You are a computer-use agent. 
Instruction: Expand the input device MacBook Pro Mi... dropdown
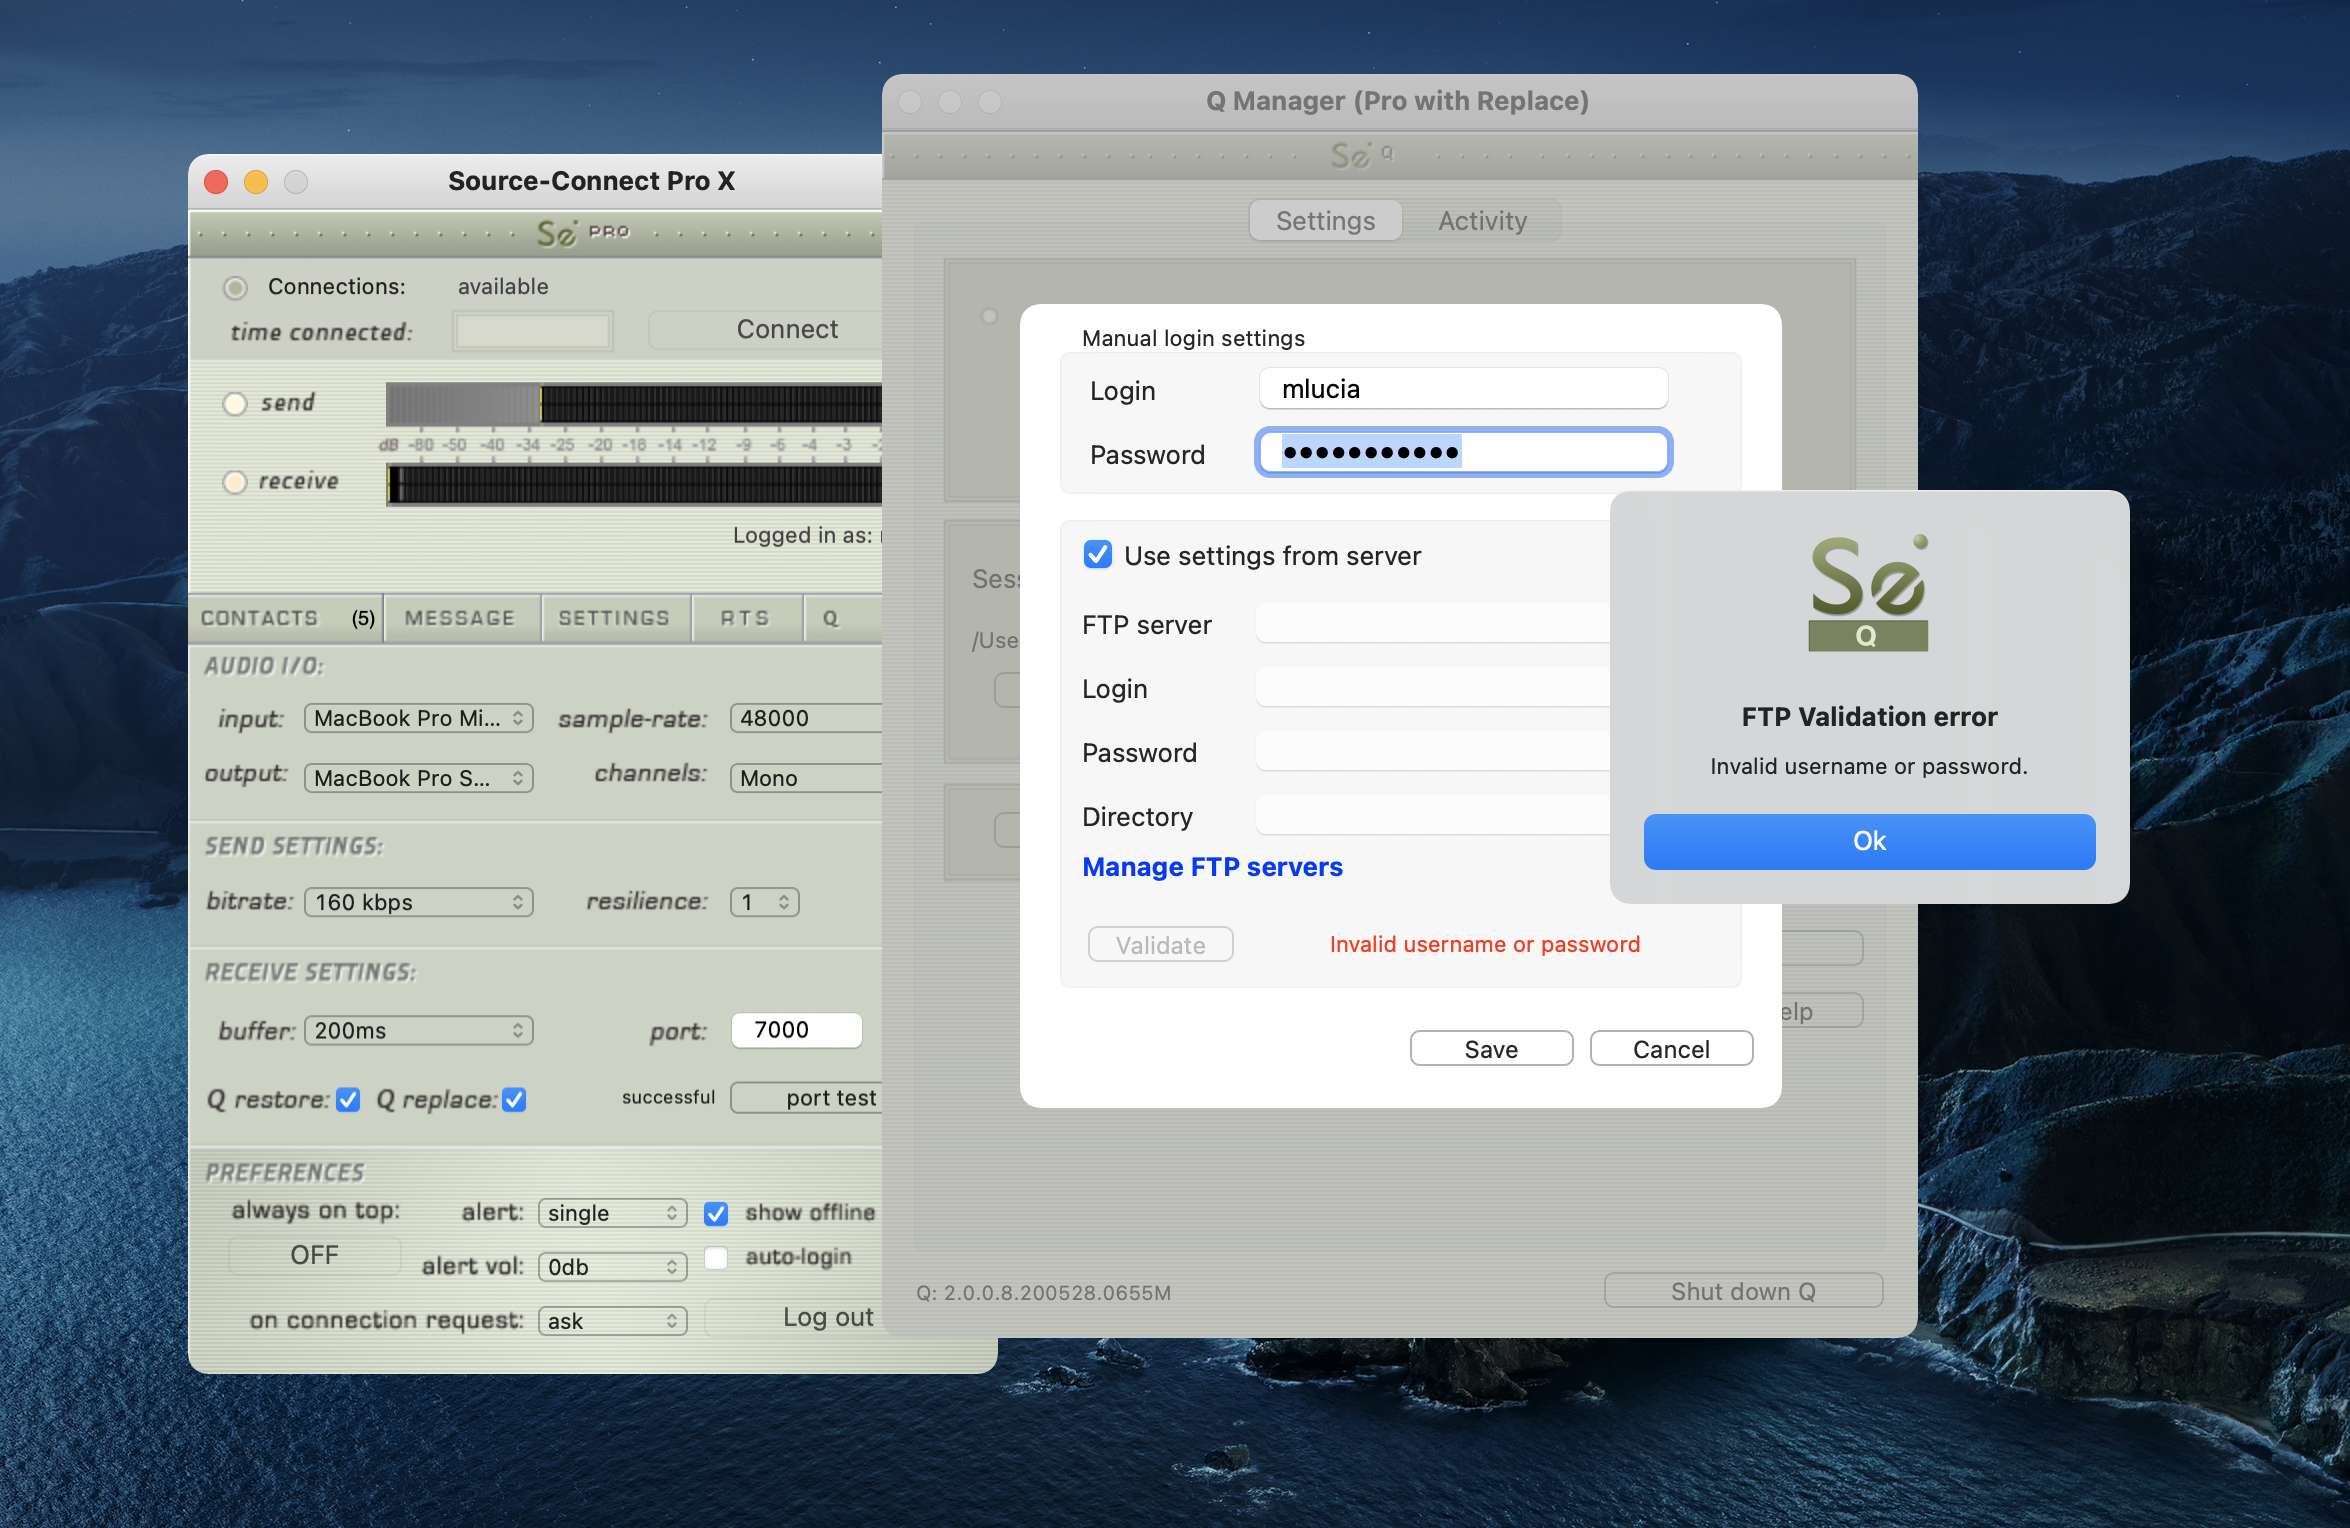click(x=418, y=718)
